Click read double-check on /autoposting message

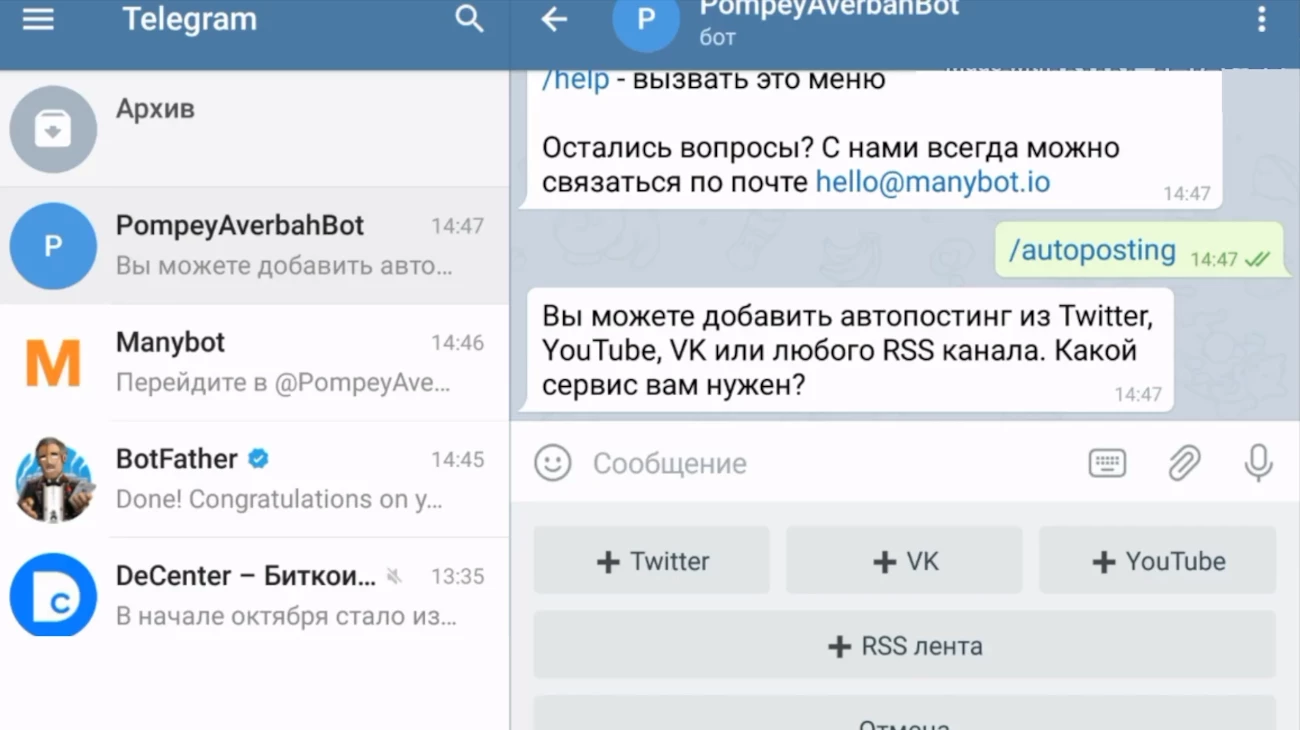(x=1257, y=260)
